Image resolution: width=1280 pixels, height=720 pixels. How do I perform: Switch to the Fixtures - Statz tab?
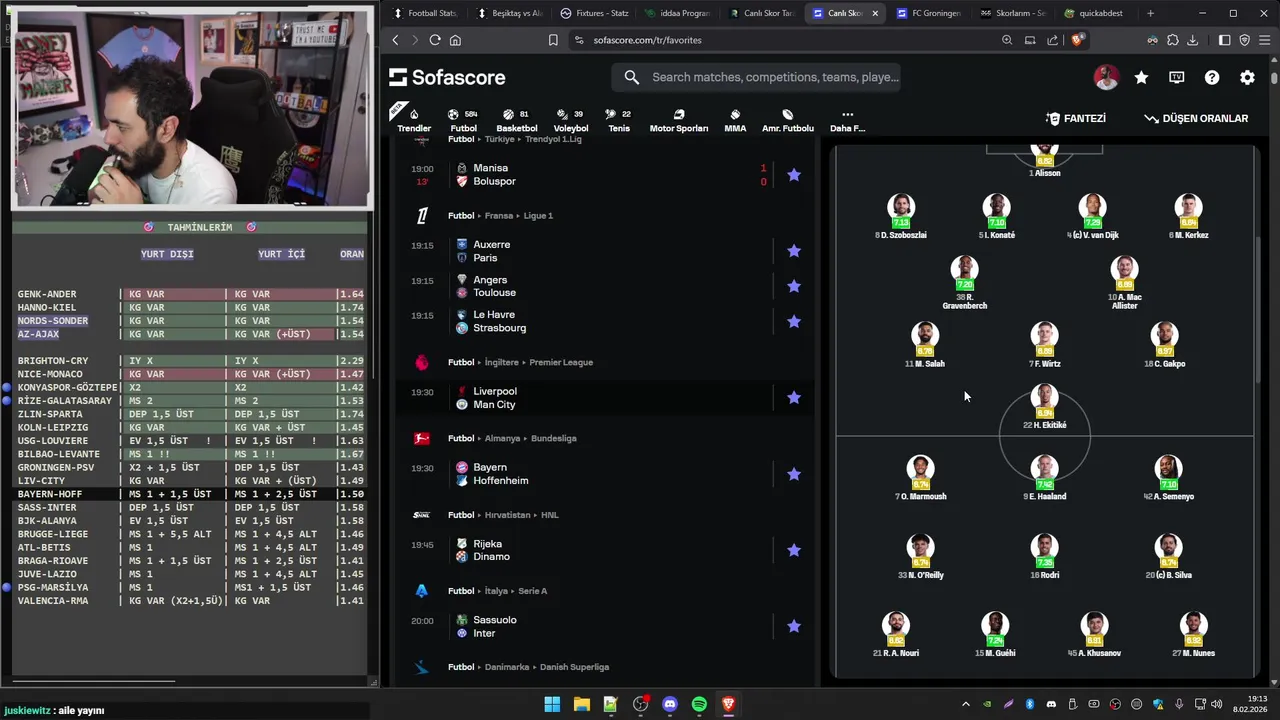(594, 13)
